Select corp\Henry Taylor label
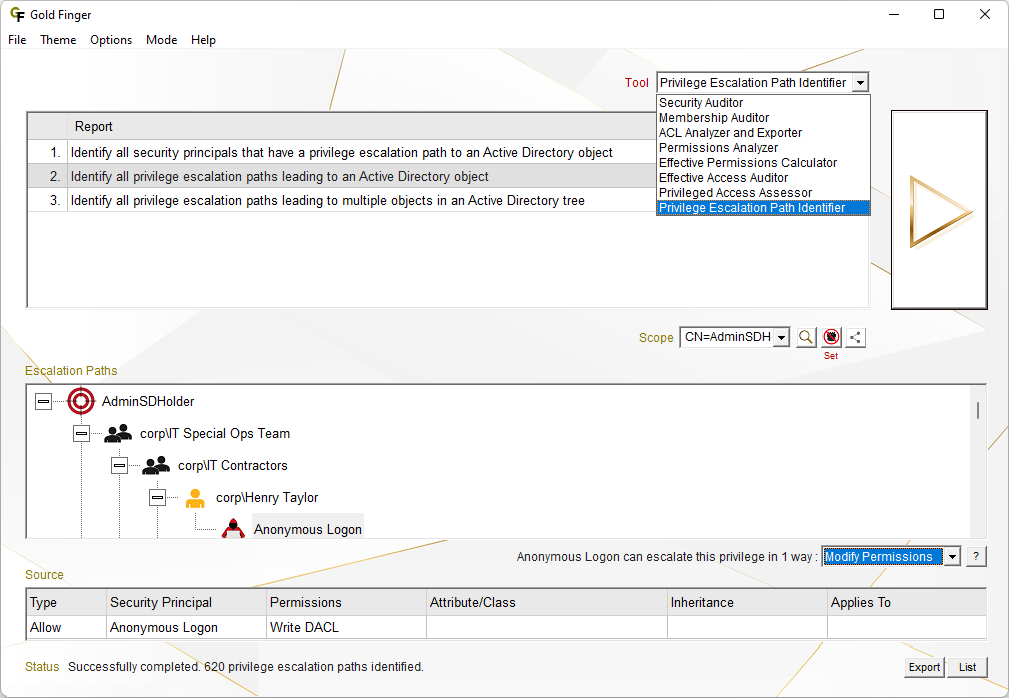 pyautogui.click(x=267, y=498)
